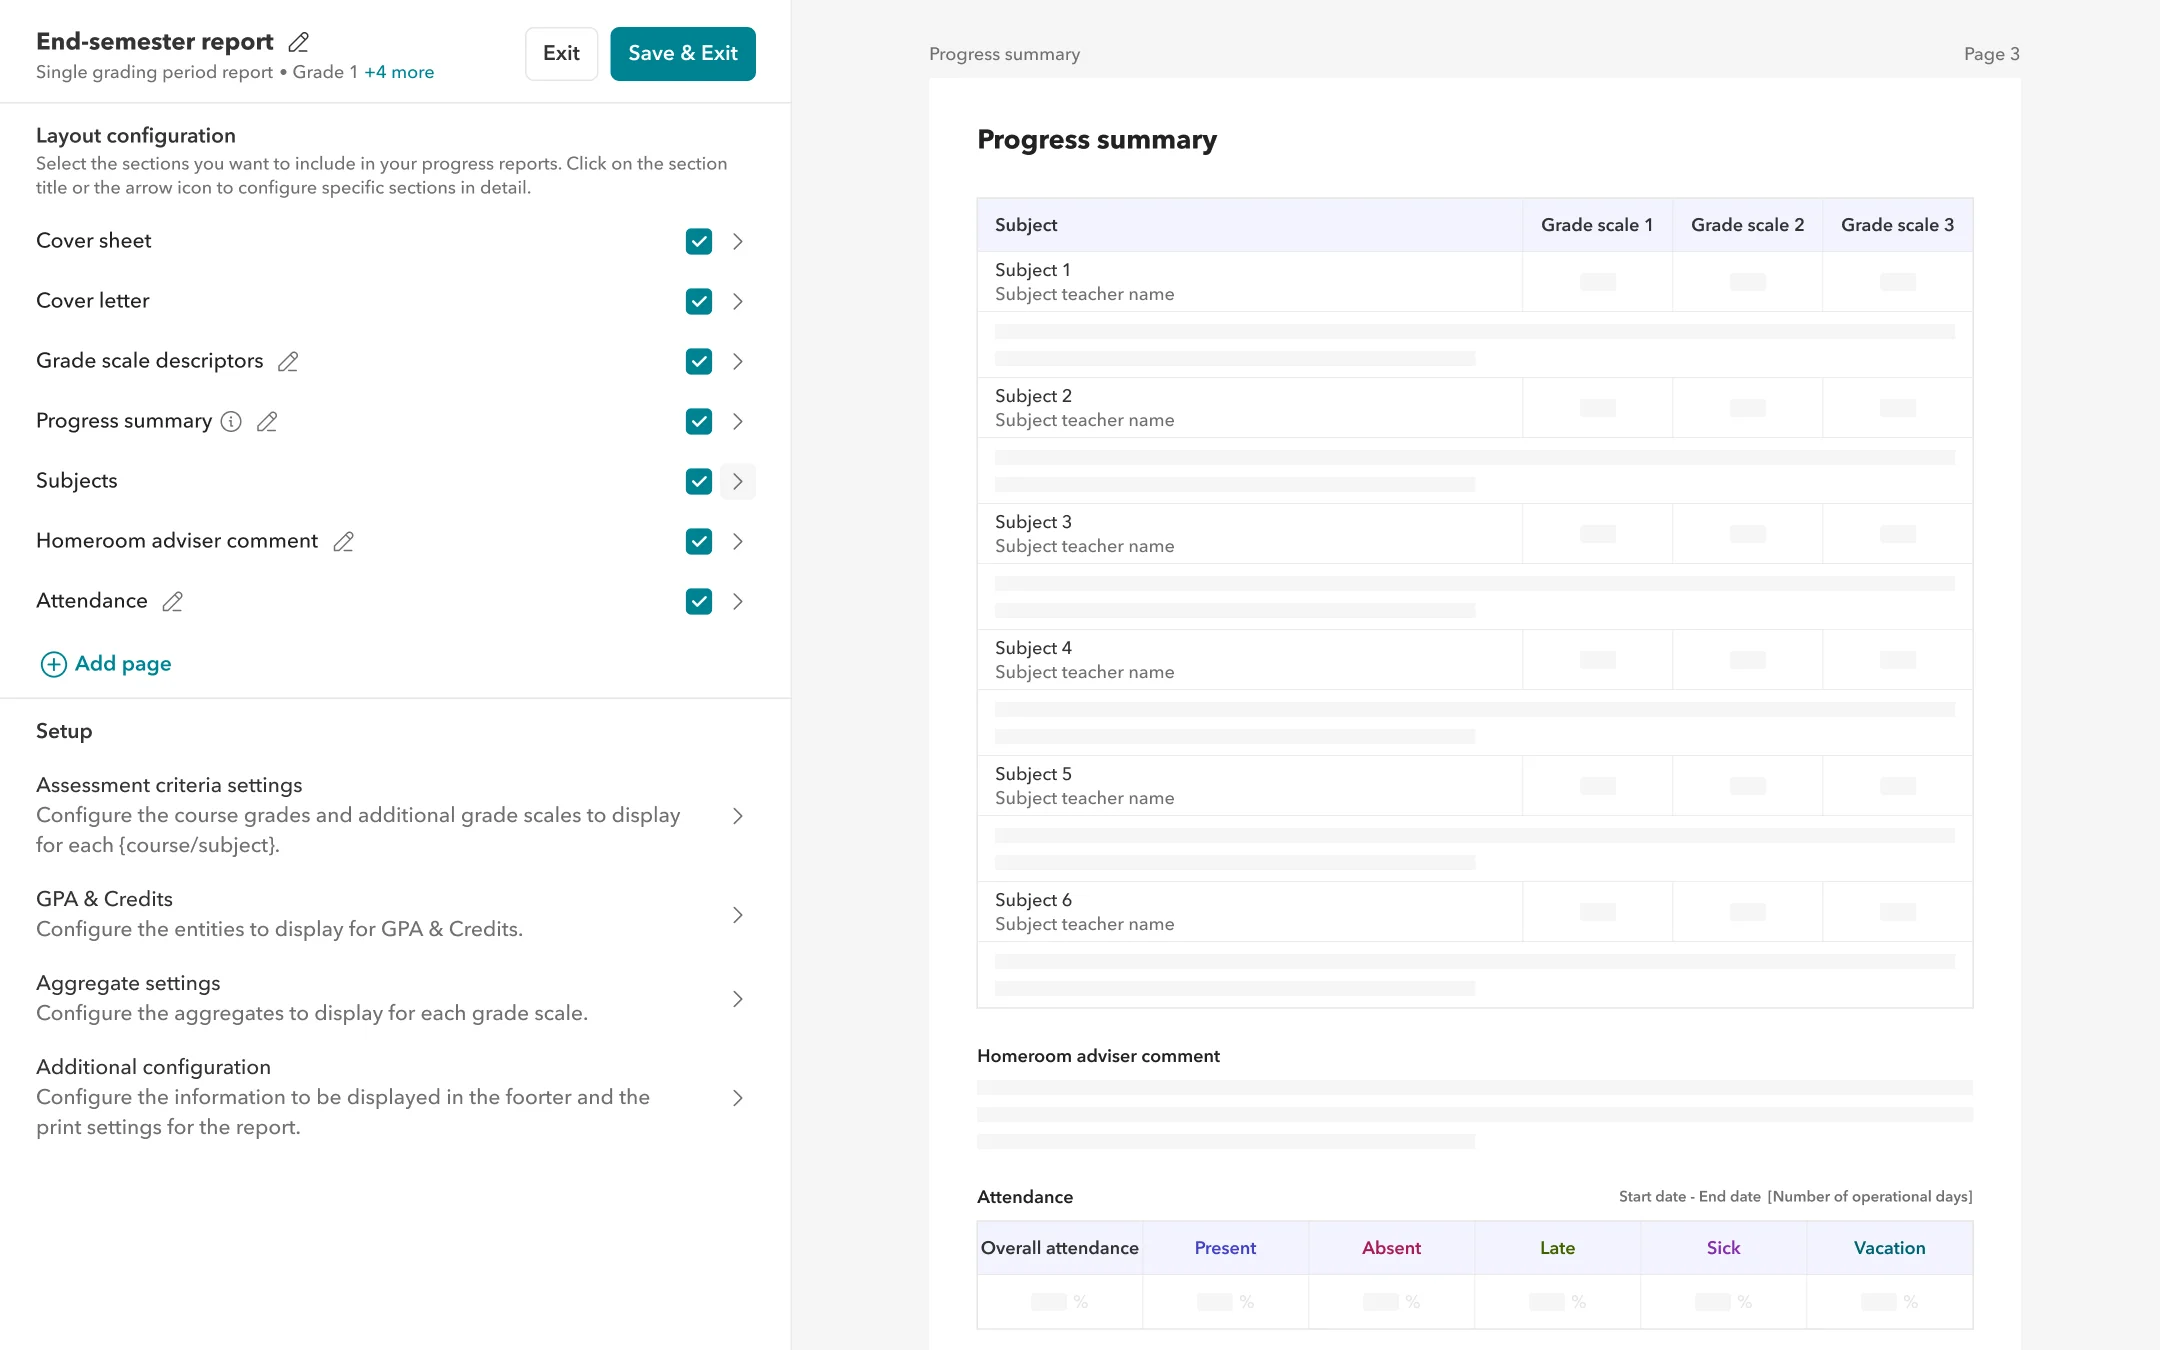This screenshot has height=1350, width=2160.
Task: Click the Exit button
Action: 561,54
